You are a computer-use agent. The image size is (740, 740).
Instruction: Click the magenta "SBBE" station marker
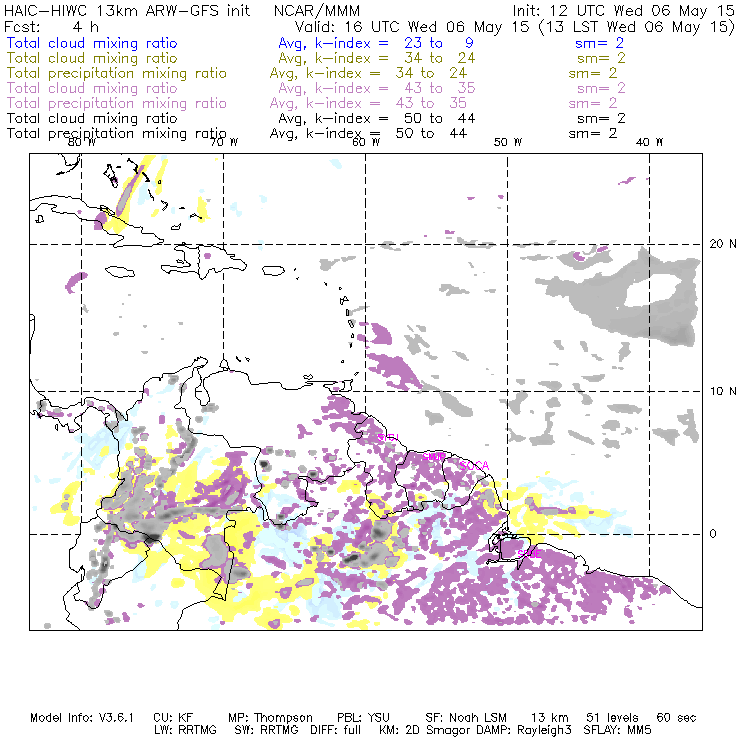(529, 554)
